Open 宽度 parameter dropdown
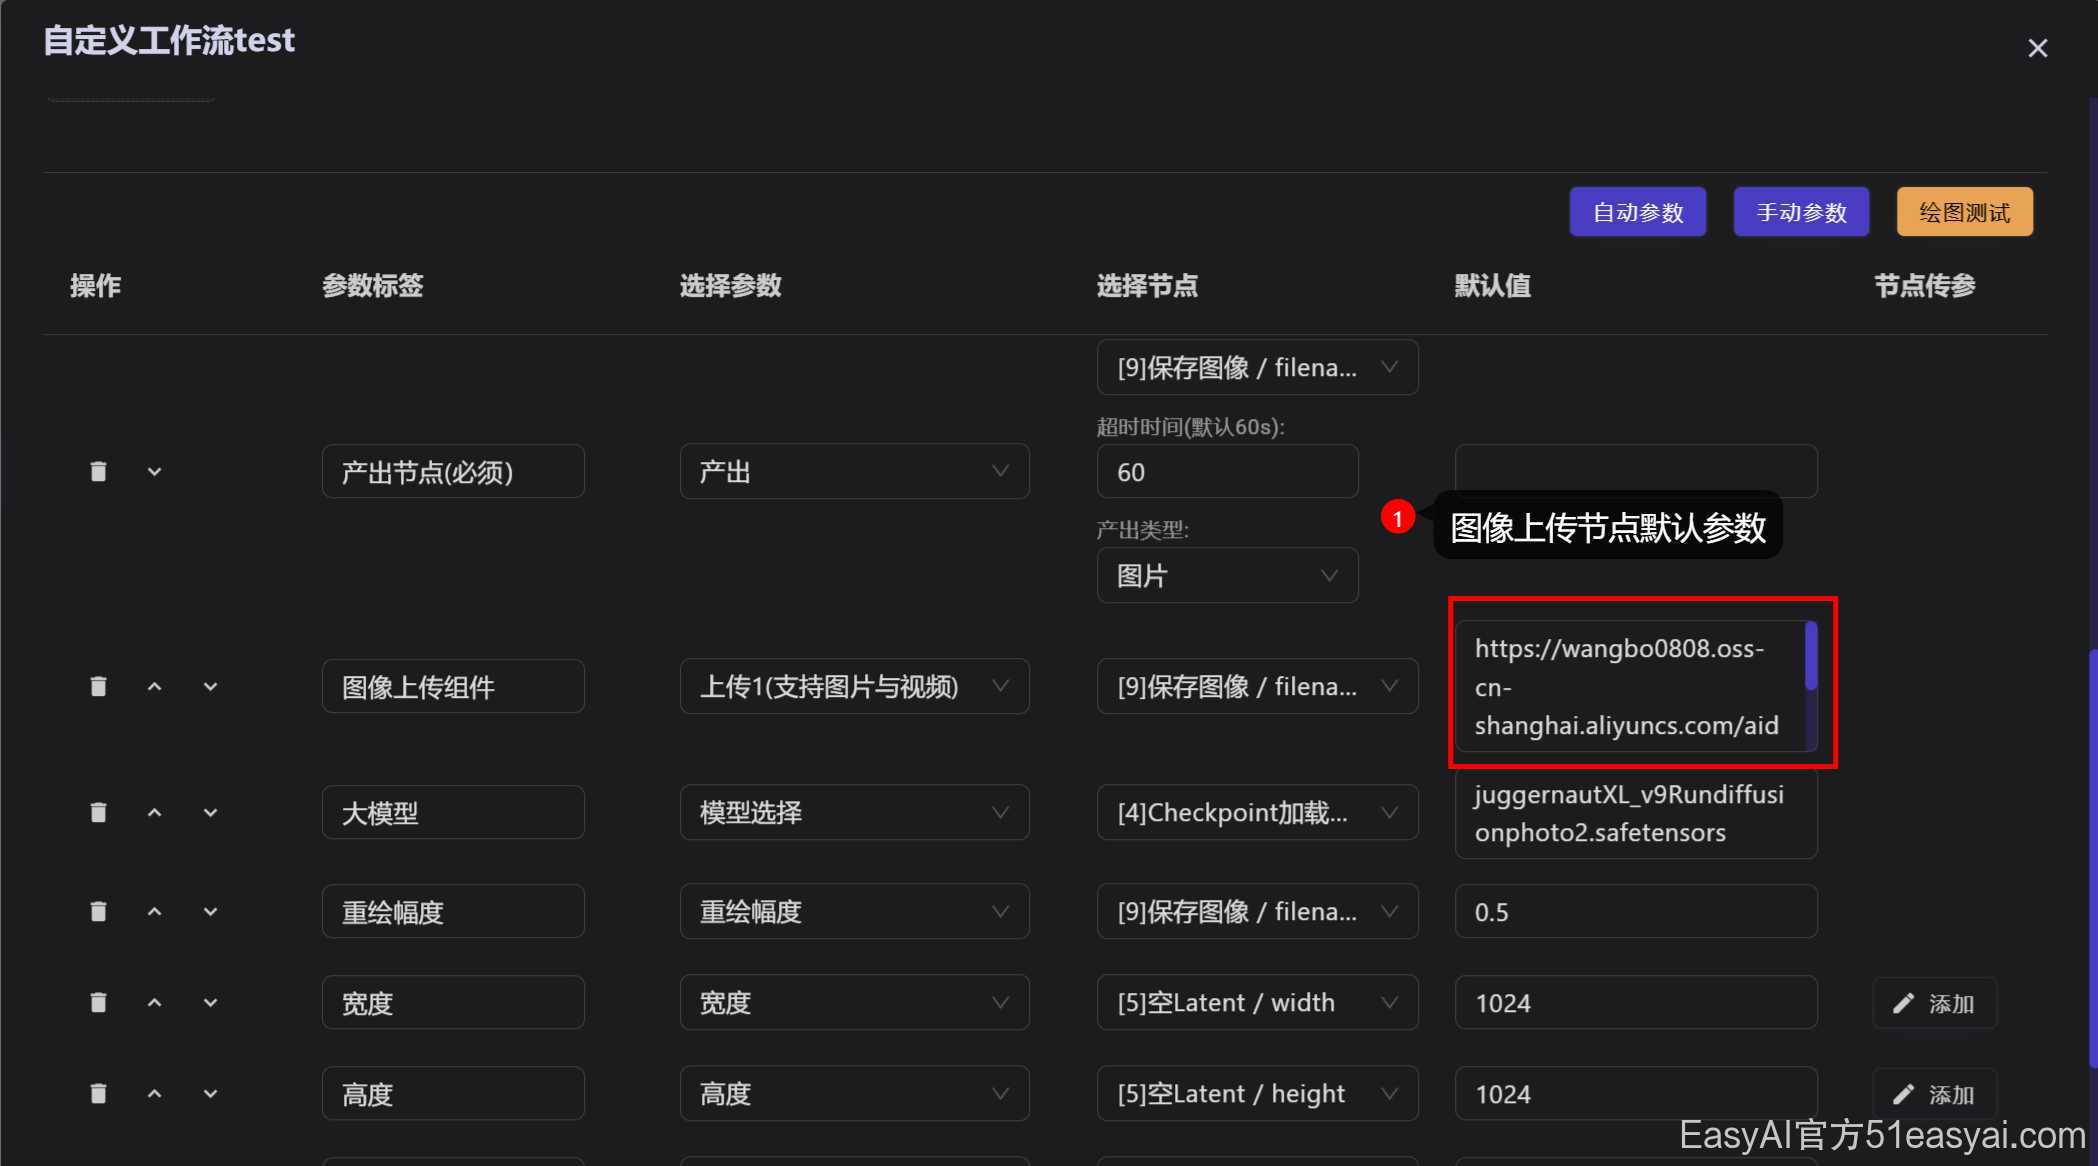2098x1166 pixels. tap(854, 1002)
